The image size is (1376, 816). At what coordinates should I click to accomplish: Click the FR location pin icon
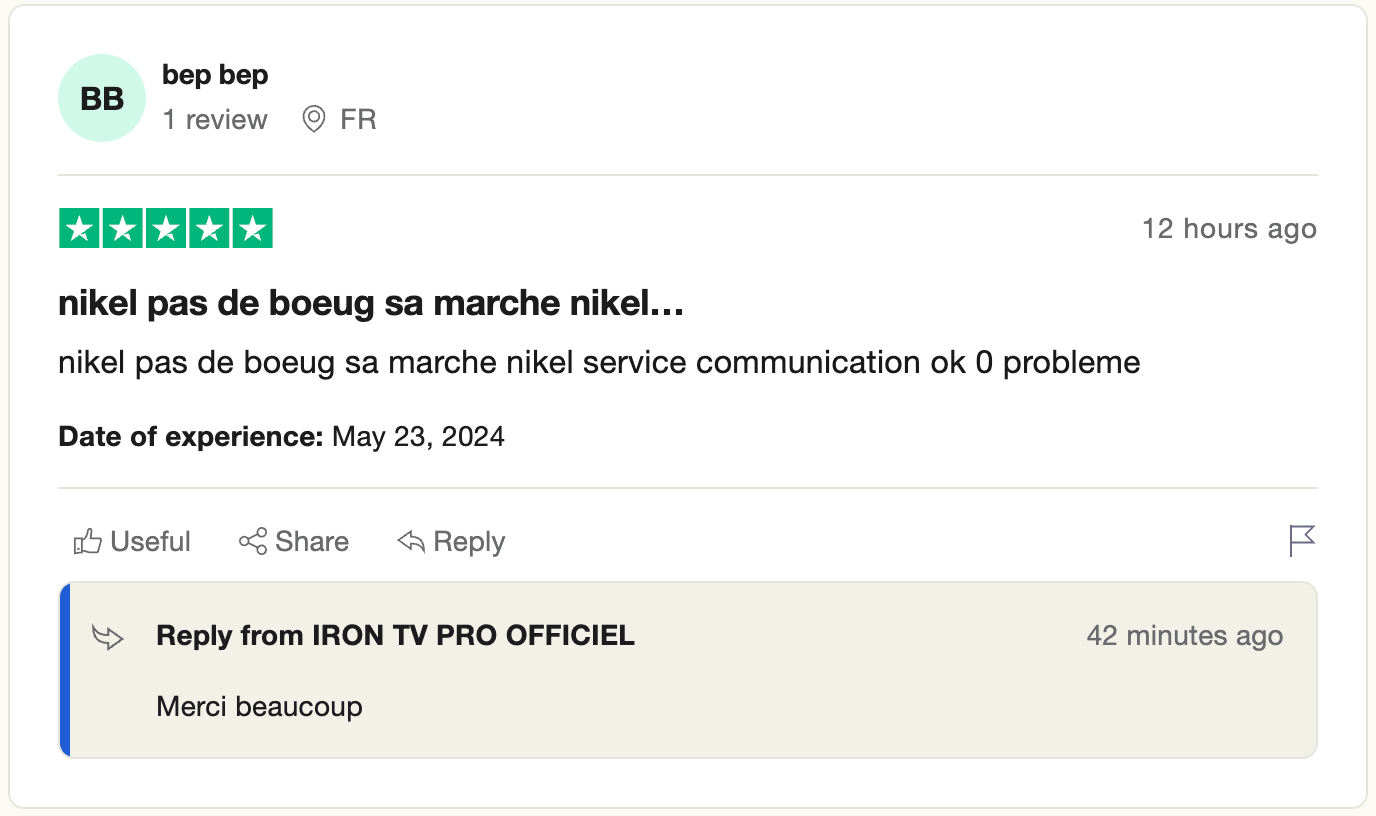pos(313,119)
